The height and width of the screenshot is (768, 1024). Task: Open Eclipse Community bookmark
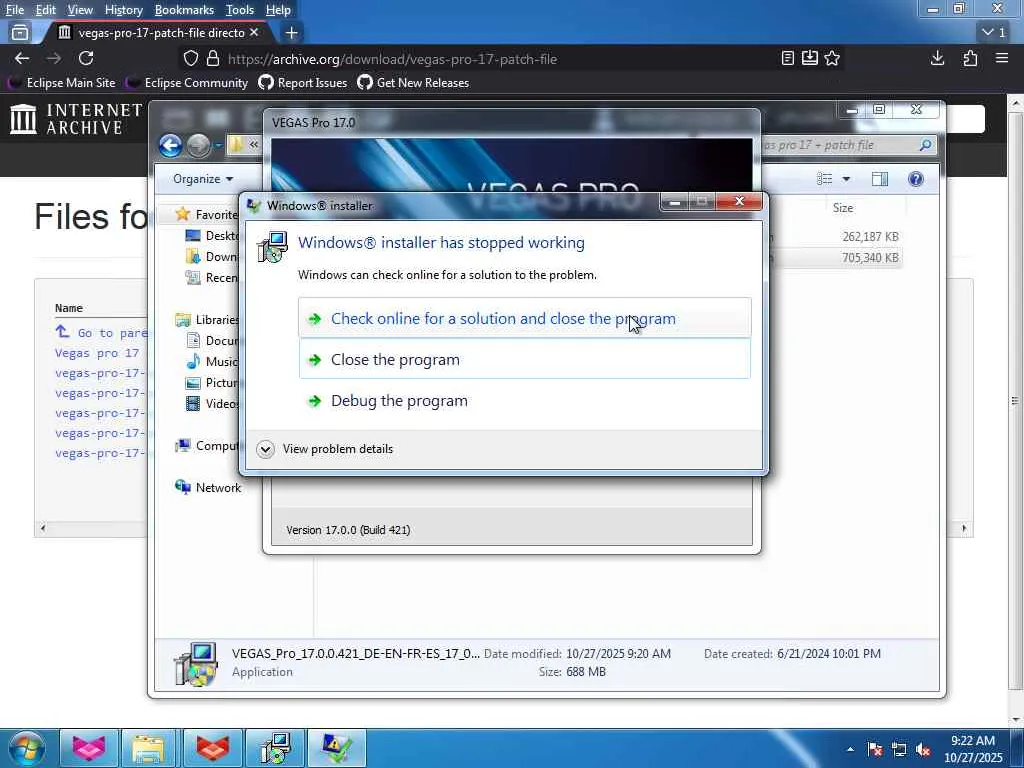coord(187,82)
